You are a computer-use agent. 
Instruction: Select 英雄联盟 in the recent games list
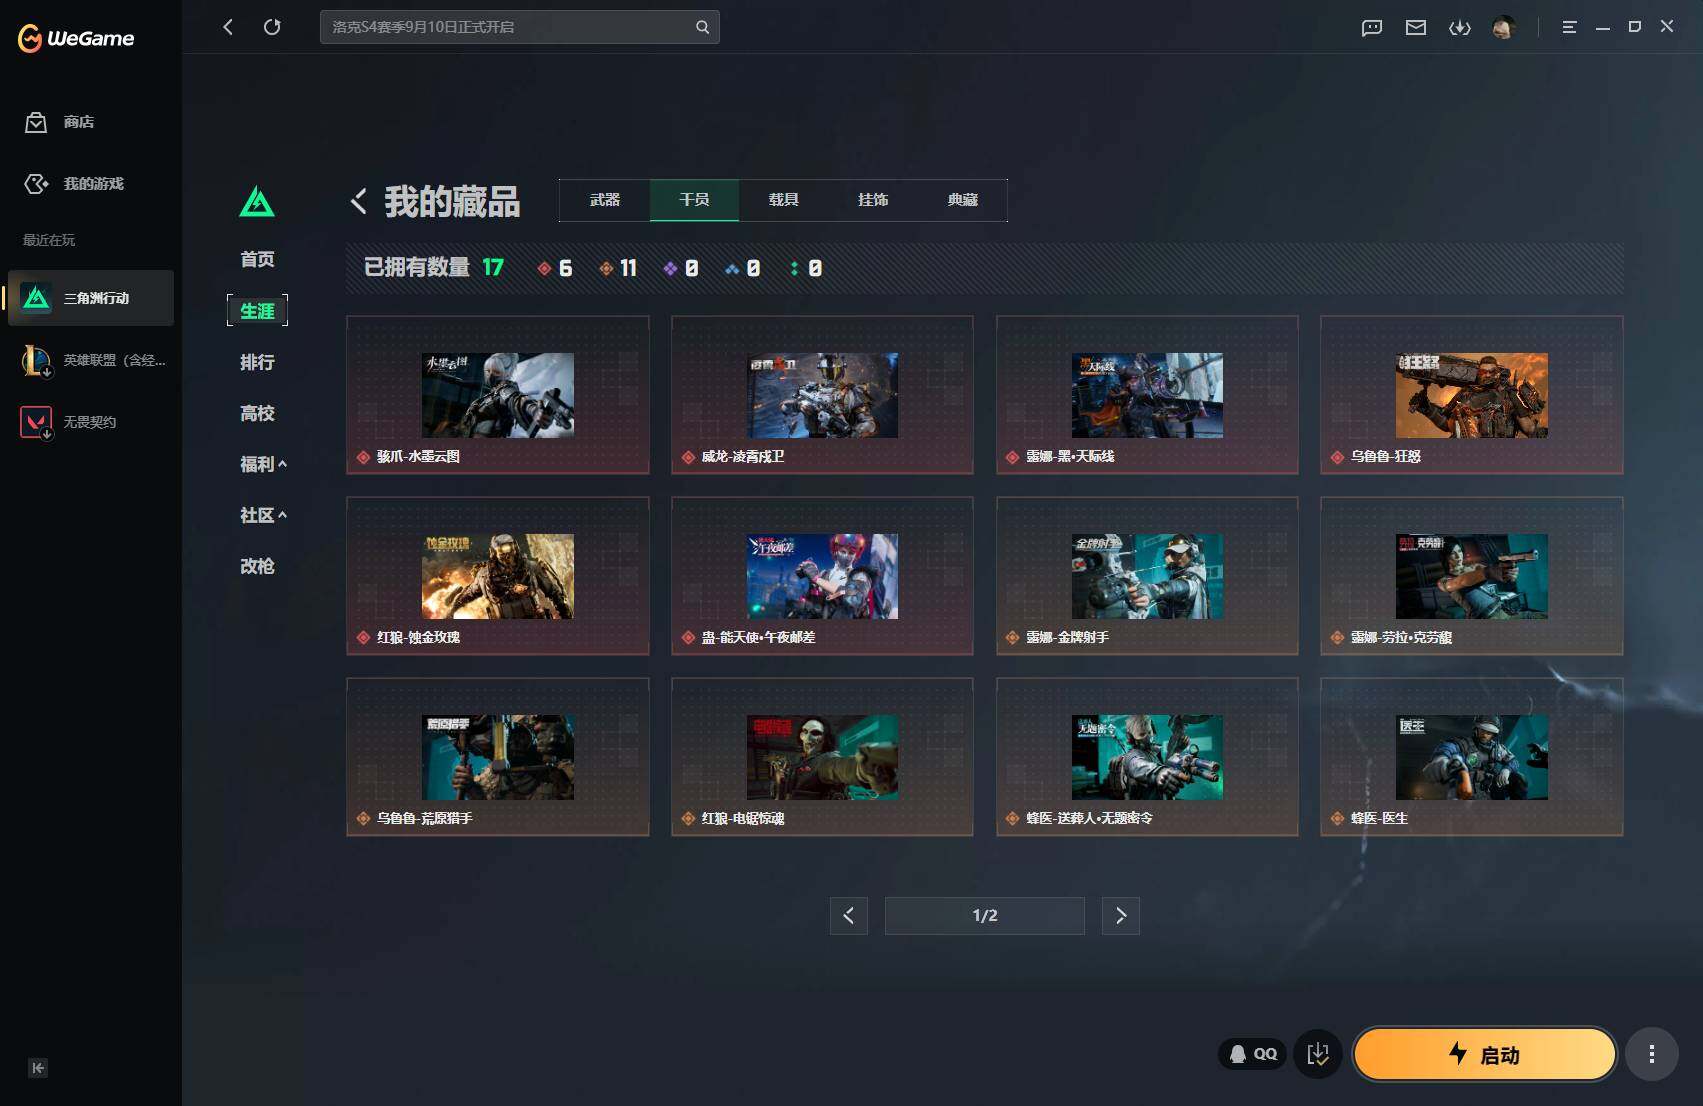[x=91, y=360]
